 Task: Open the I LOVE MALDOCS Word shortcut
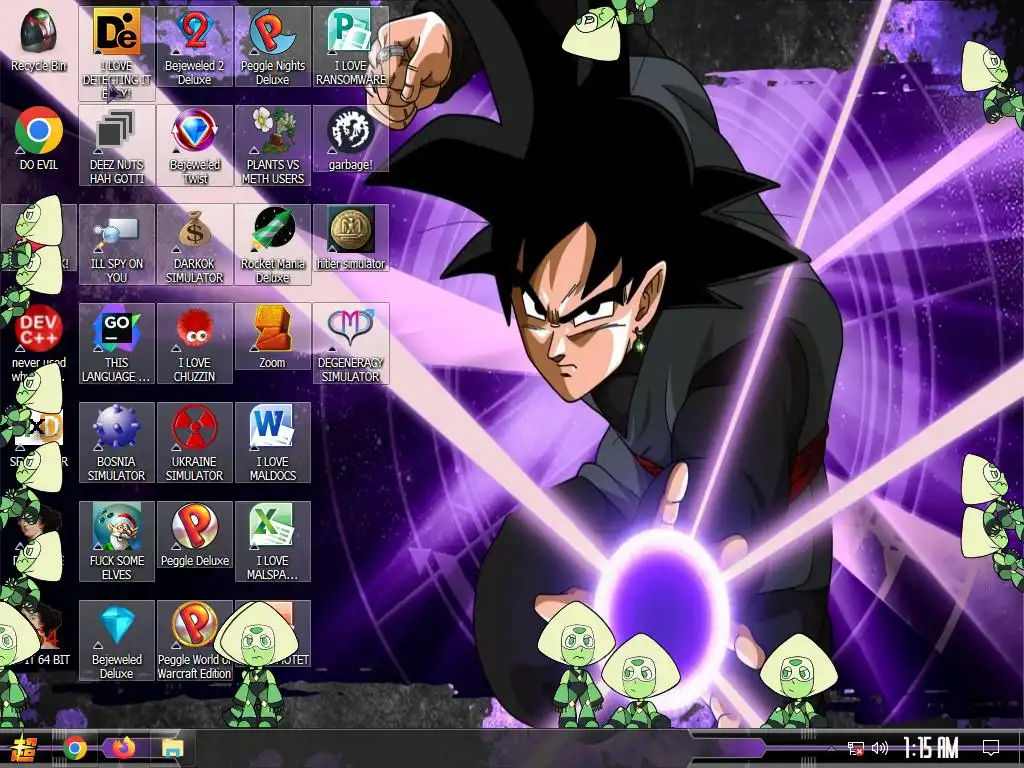tap(272, 442)
